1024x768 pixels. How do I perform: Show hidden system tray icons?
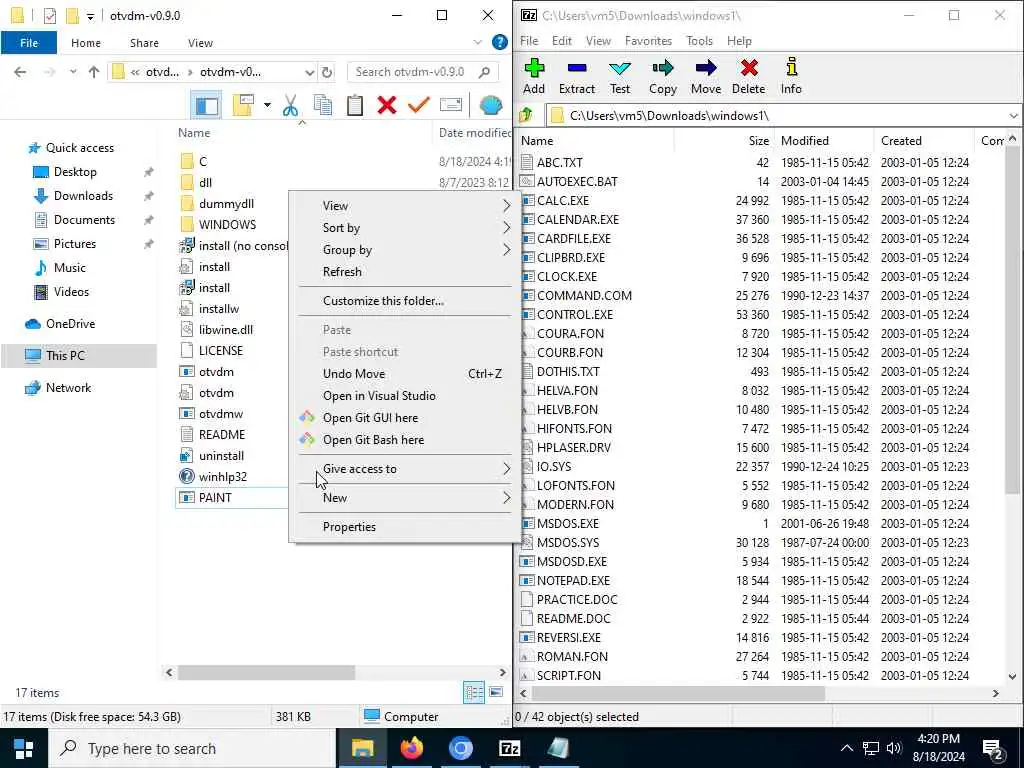[846, 748]
